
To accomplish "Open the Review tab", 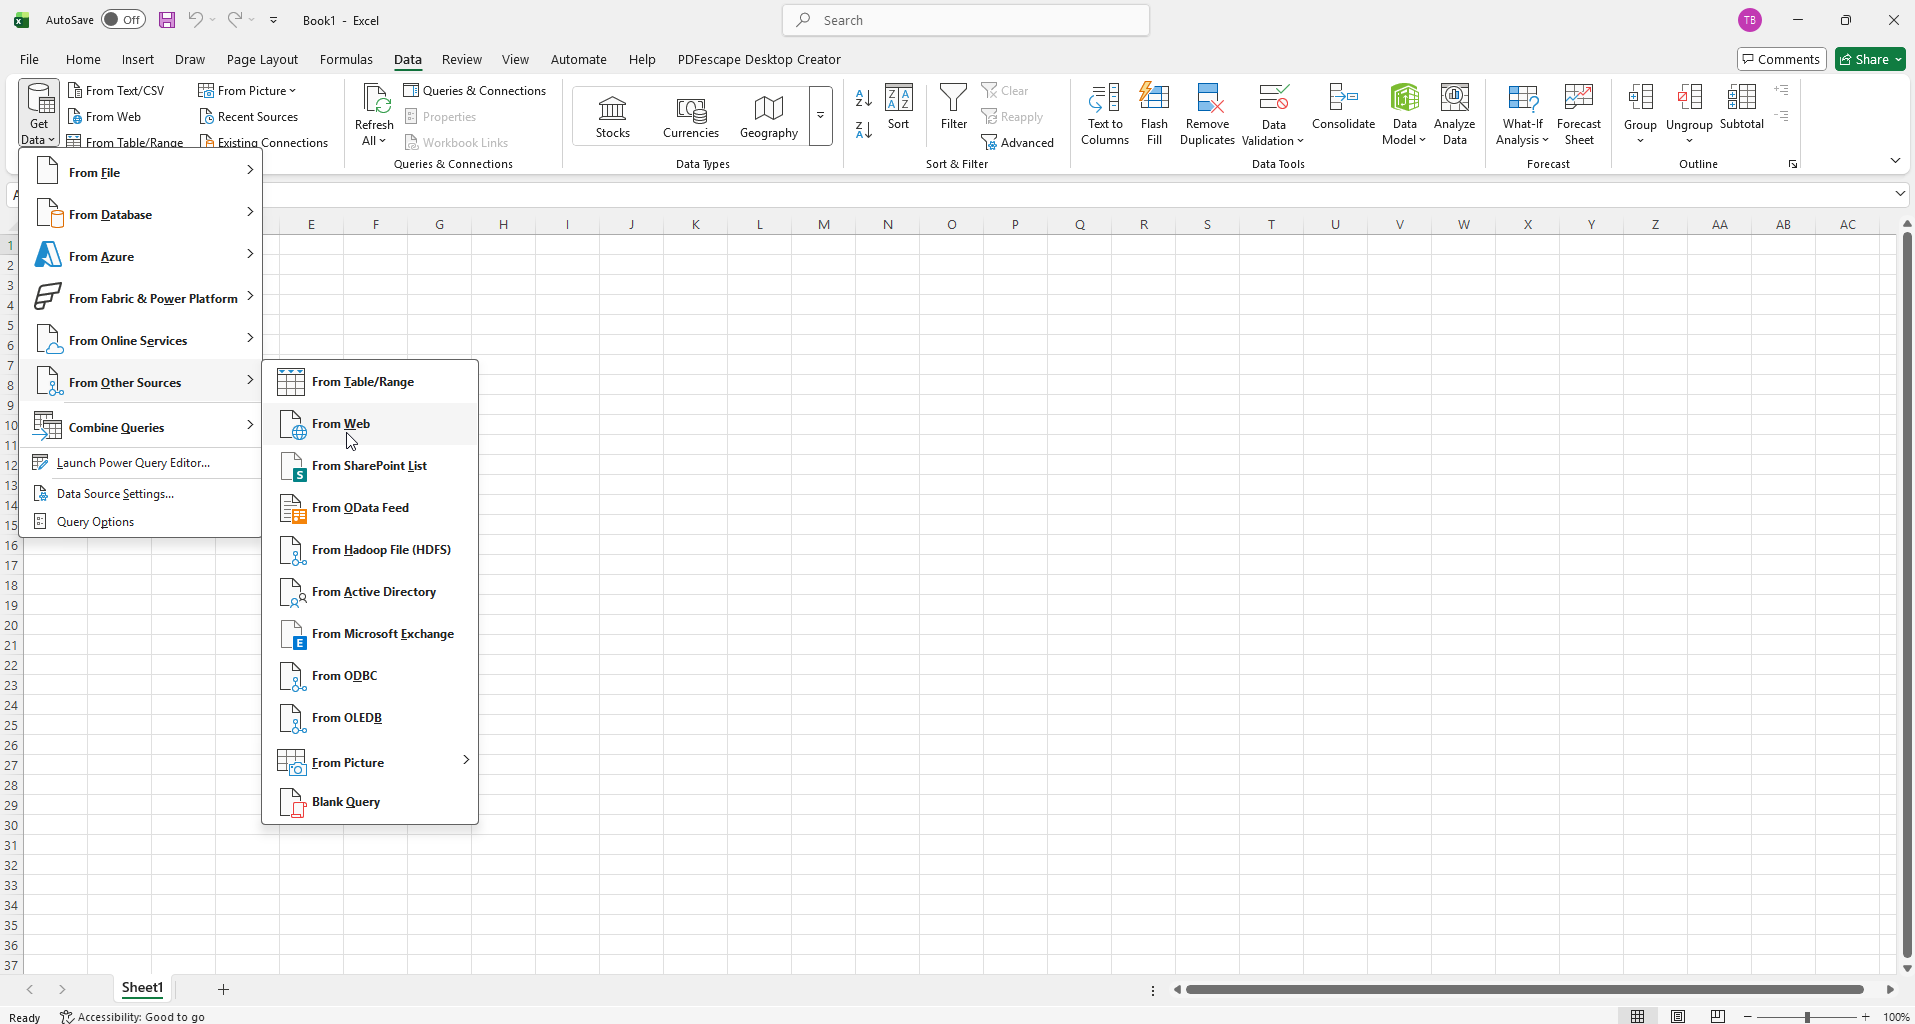I will [x=462, y=59].
